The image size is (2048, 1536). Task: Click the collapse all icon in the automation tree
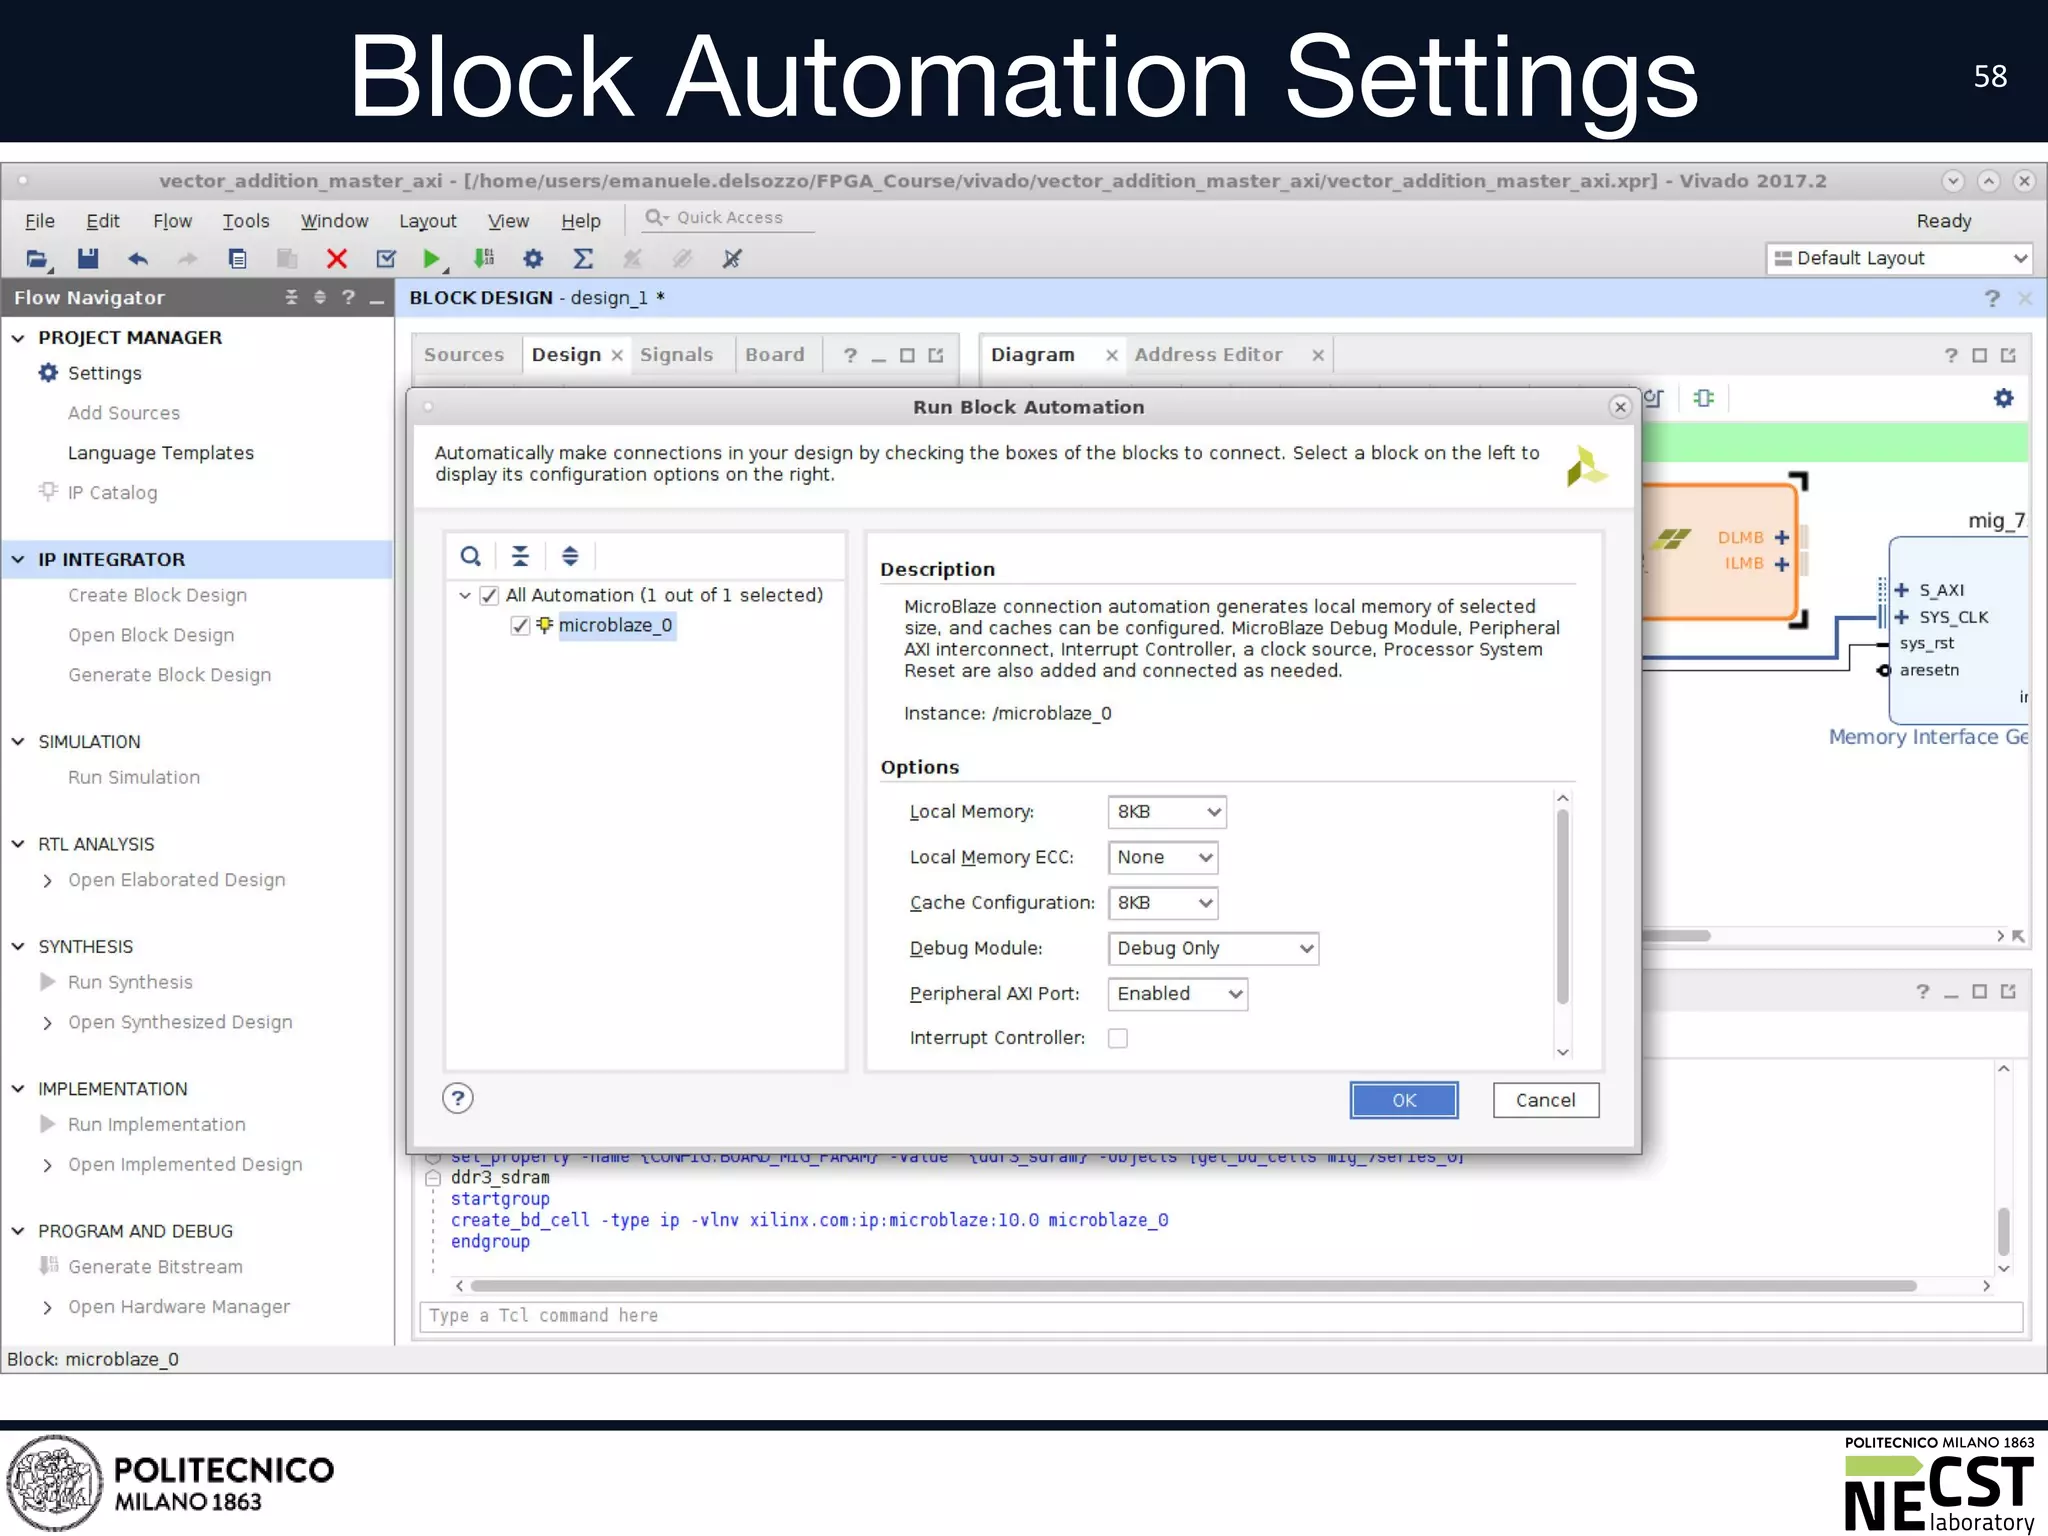tap(520, 556)
